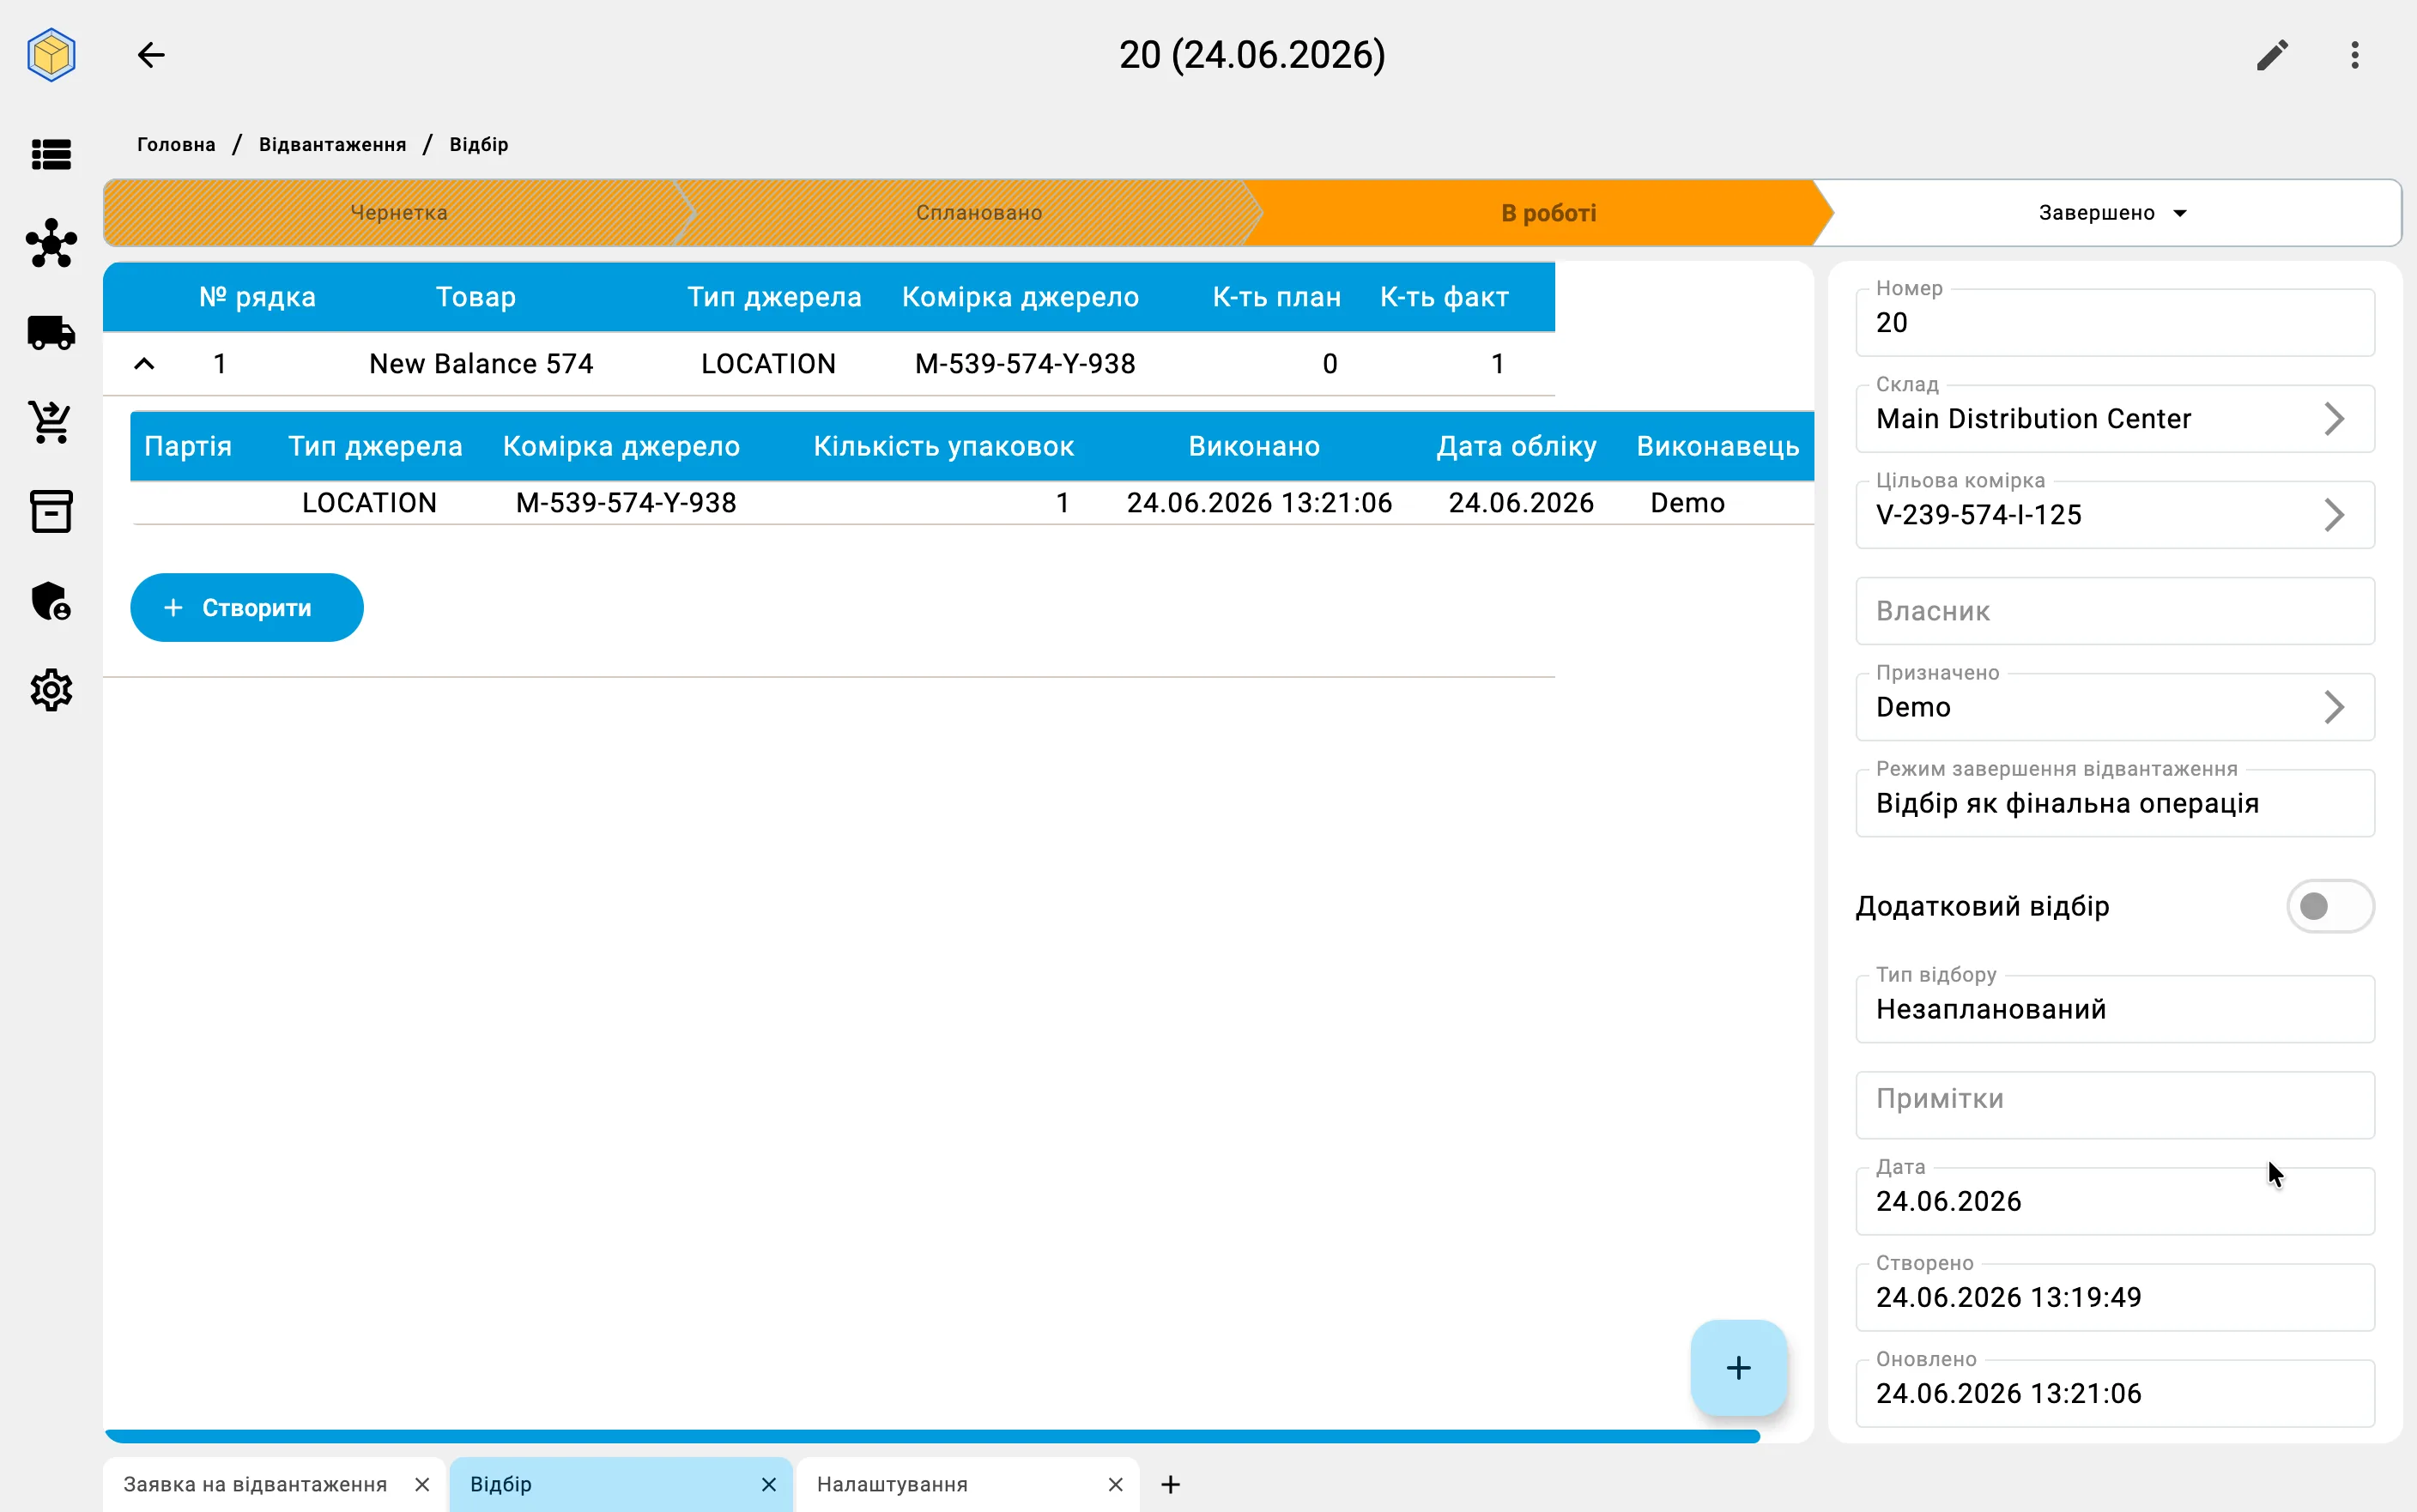Open the Тип відбору selector

(2114, 1009)
